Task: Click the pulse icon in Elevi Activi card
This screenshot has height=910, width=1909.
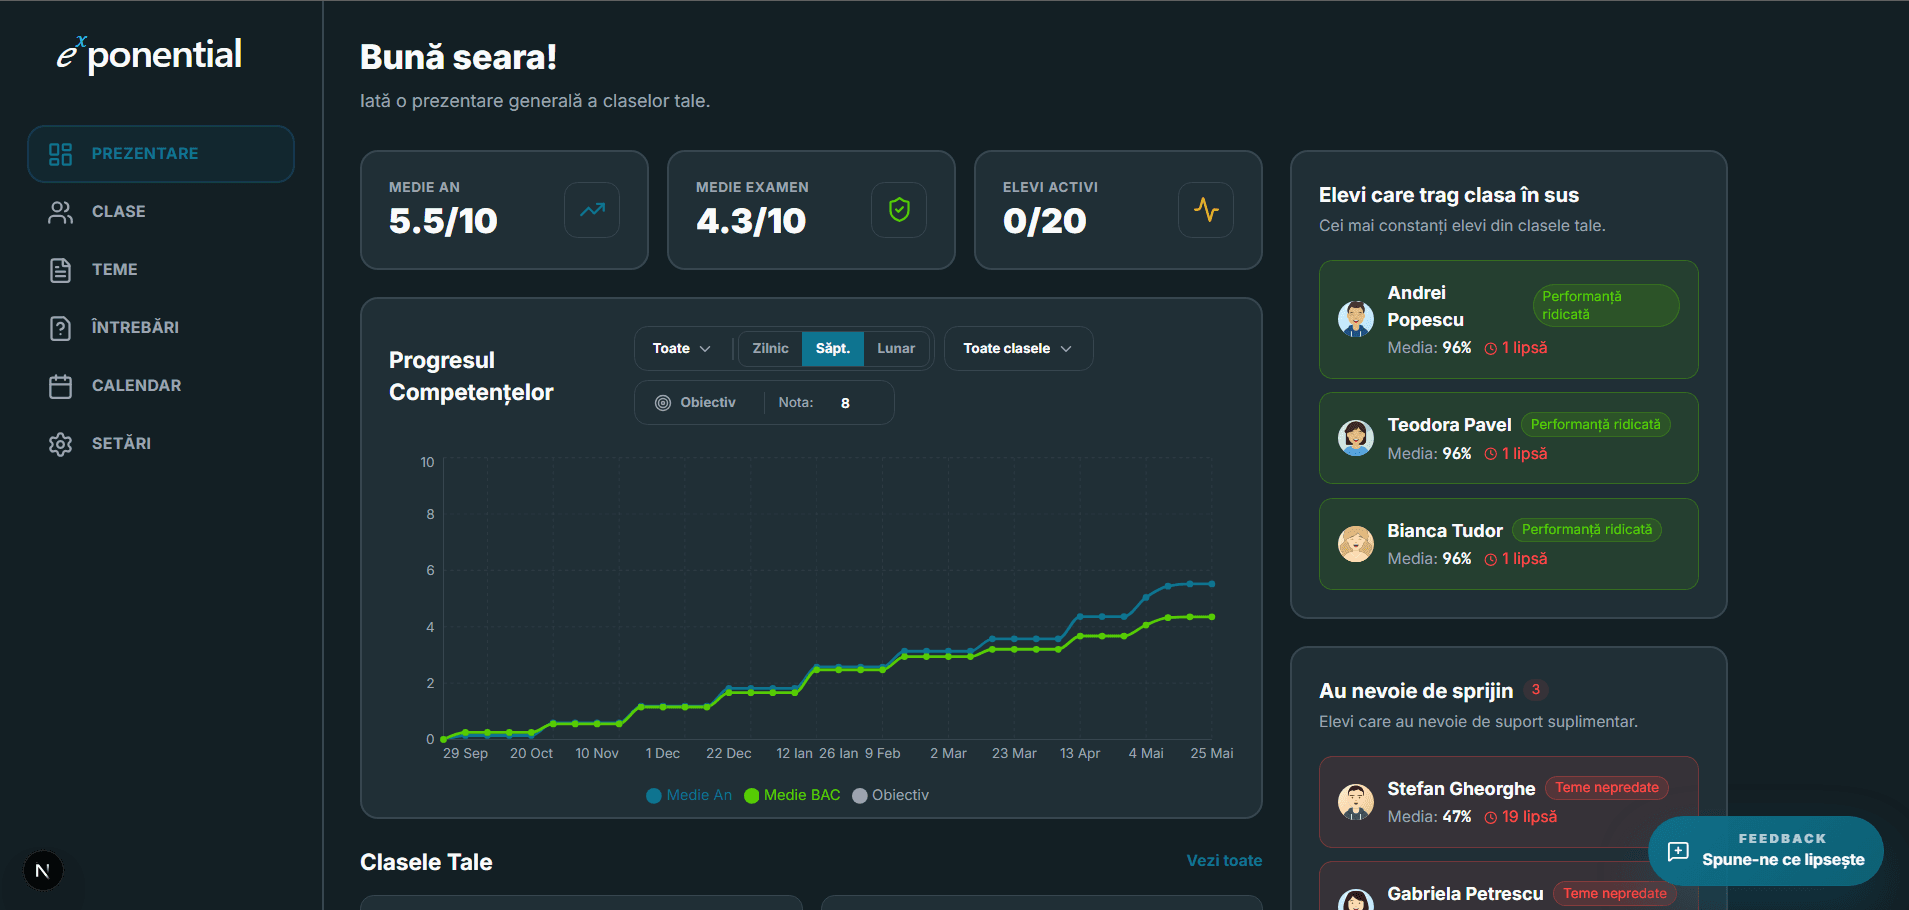Action: click(1206, 210)
